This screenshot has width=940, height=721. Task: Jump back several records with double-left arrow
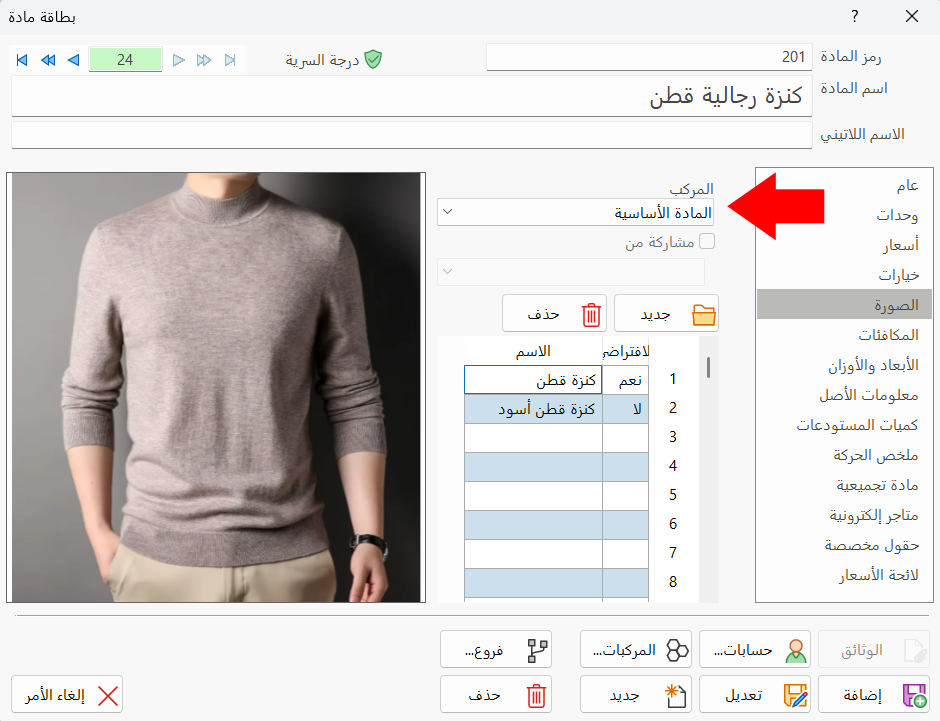pyautogui.click(x=48, y=60)
